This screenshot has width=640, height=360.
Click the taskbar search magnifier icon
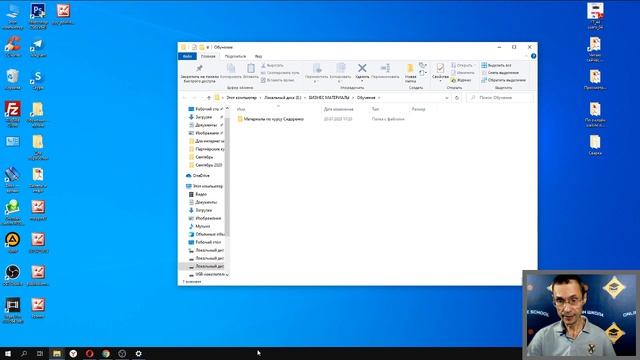24,353
